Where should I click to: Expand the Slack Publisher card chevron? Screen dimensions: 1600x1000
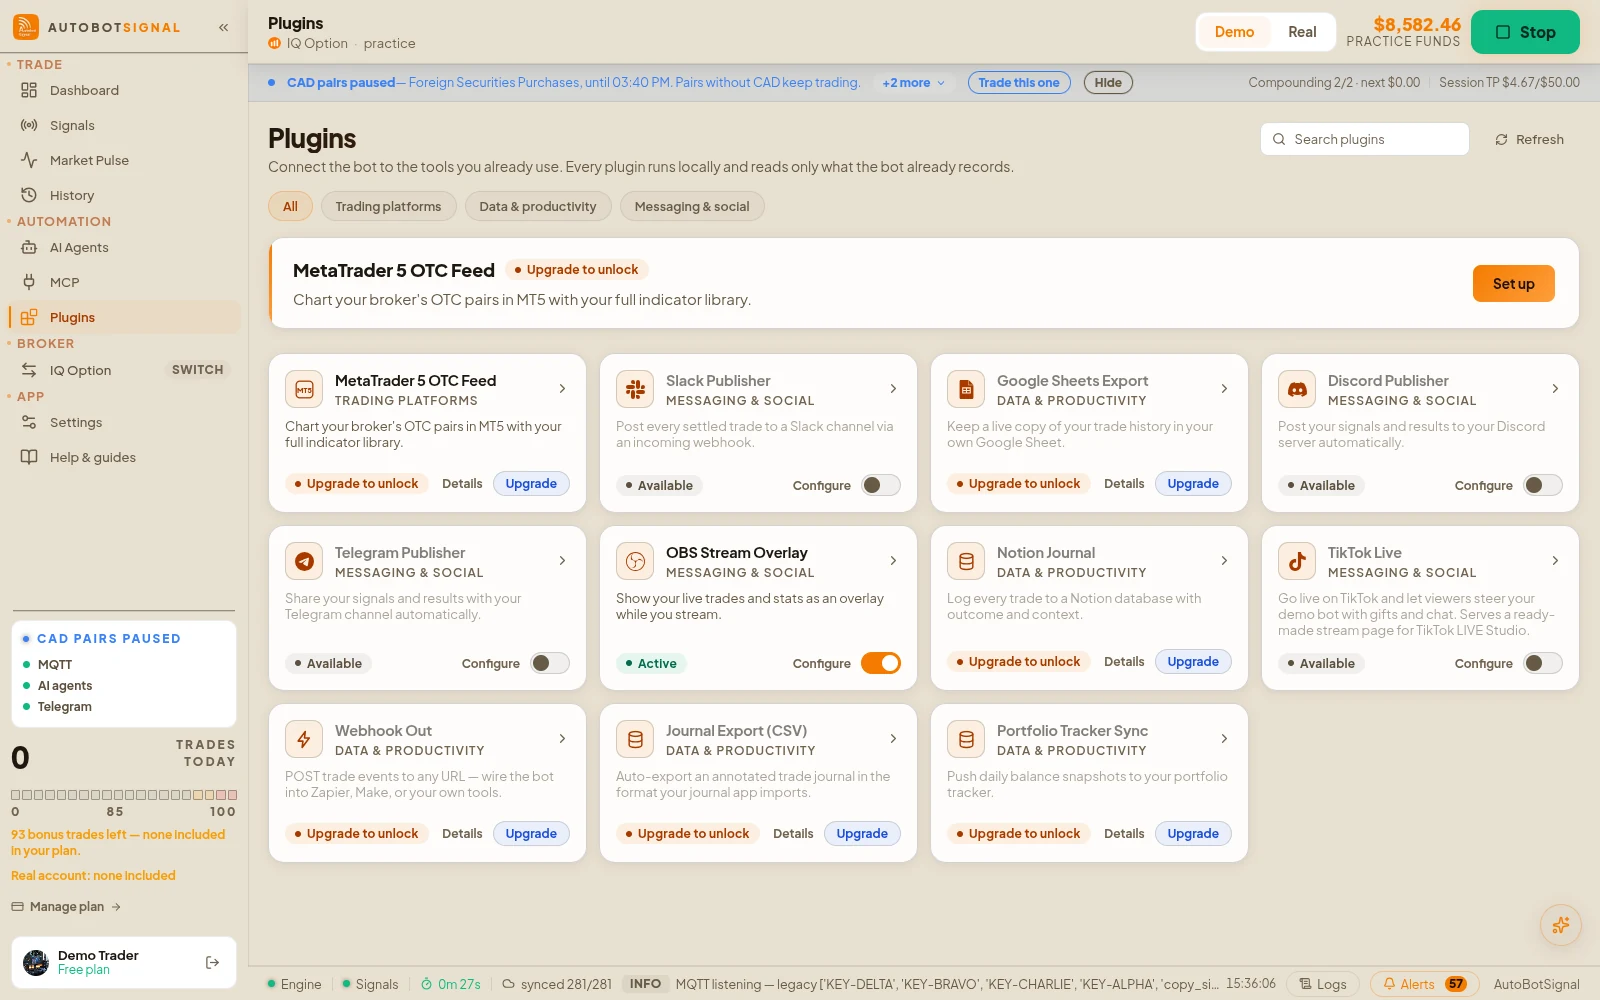(x=893, y=389)
